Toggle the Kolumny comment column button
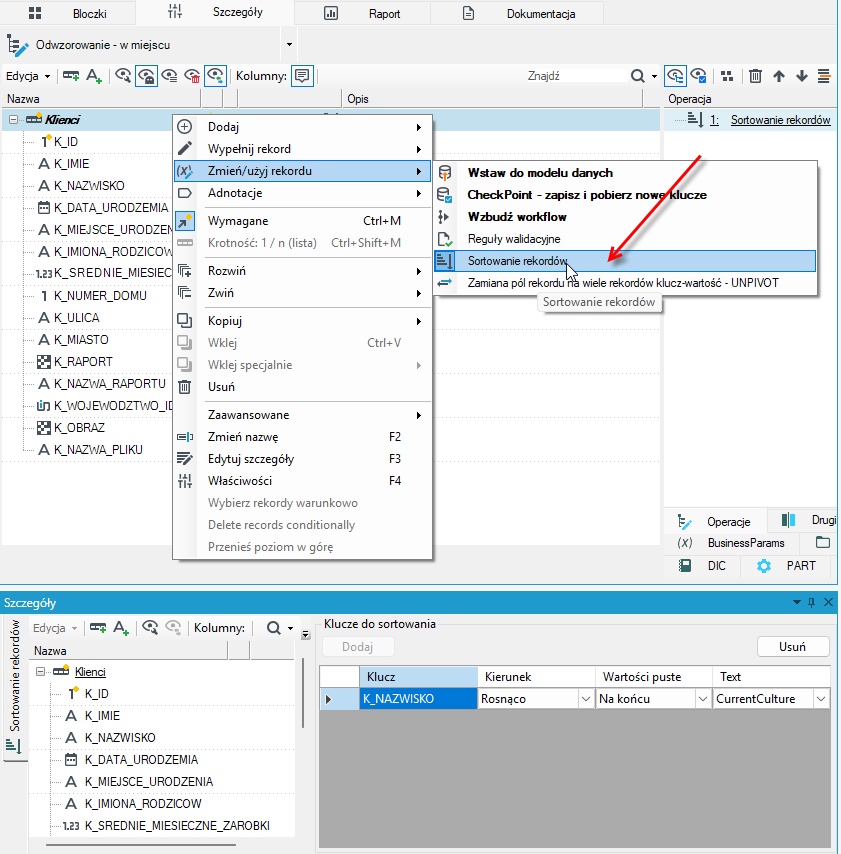This screenshot has height=854, width=841. point(302,76)
